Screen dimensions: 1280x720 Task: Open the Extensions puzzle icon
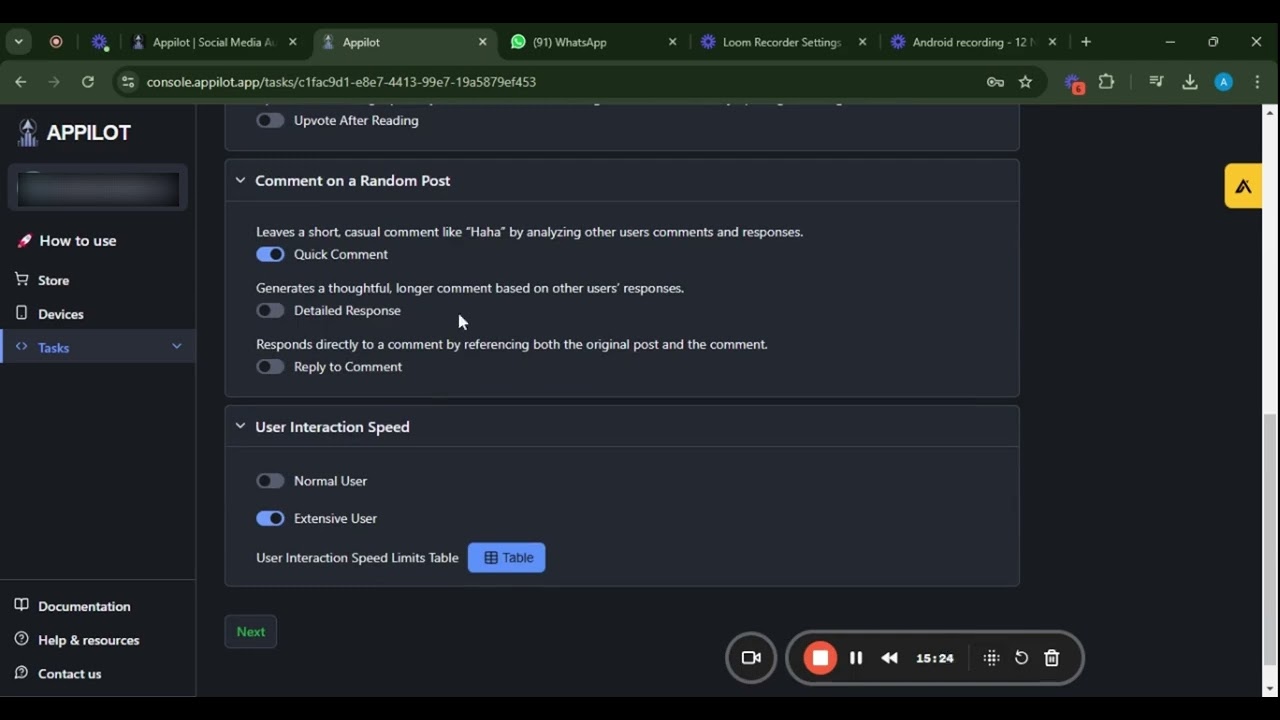(1106, 82)
